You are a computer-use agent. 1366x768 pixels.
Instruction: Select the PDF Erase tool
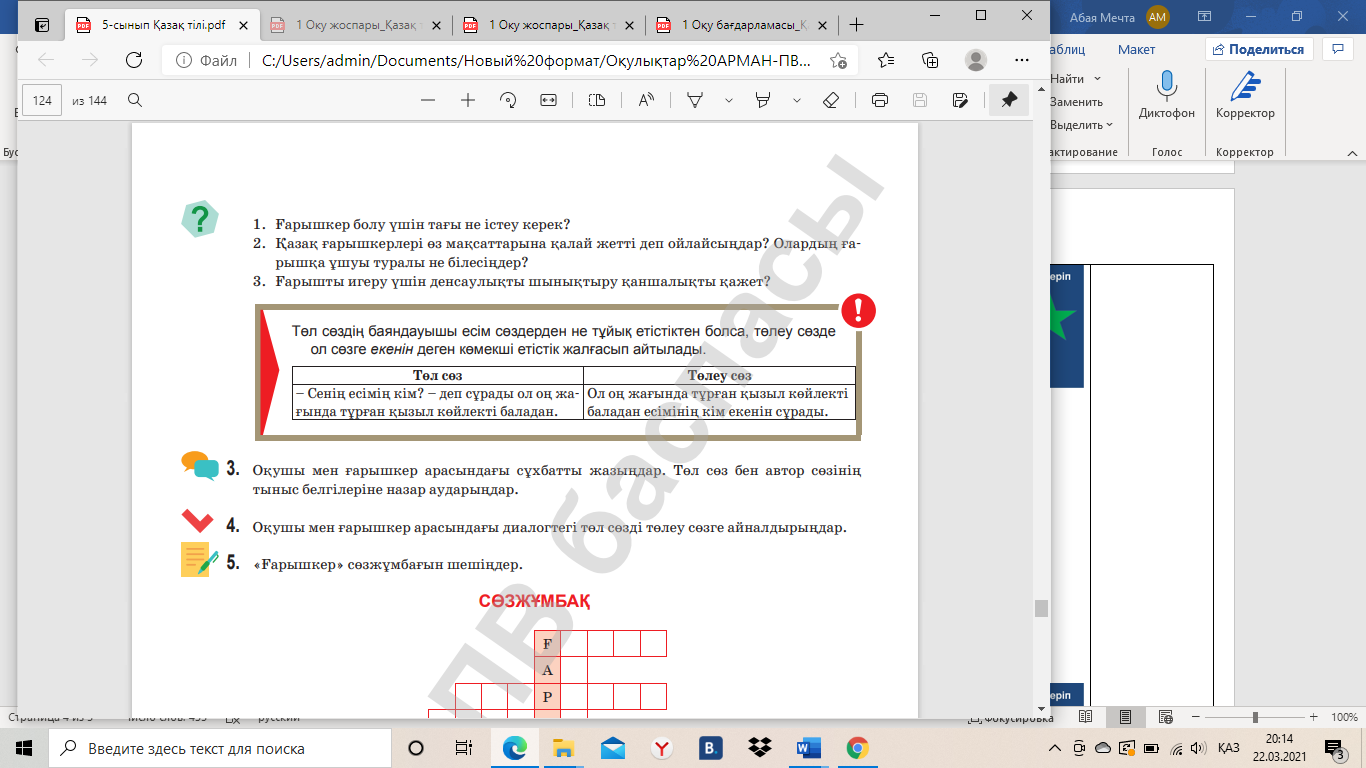830,100
